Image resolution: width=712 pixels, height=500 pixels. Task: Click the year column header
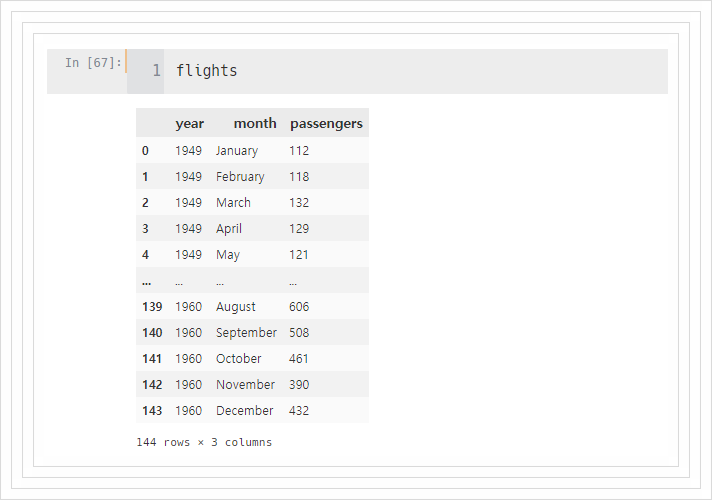coord(189,124)
